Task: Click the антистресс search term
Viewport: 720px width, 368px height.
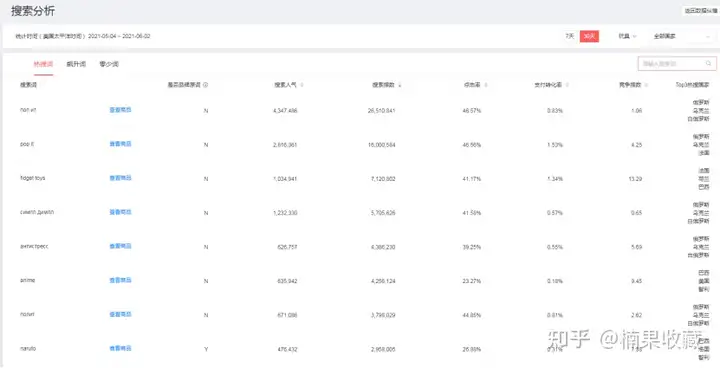Action: pyautogui.click(x=34, y=246)
